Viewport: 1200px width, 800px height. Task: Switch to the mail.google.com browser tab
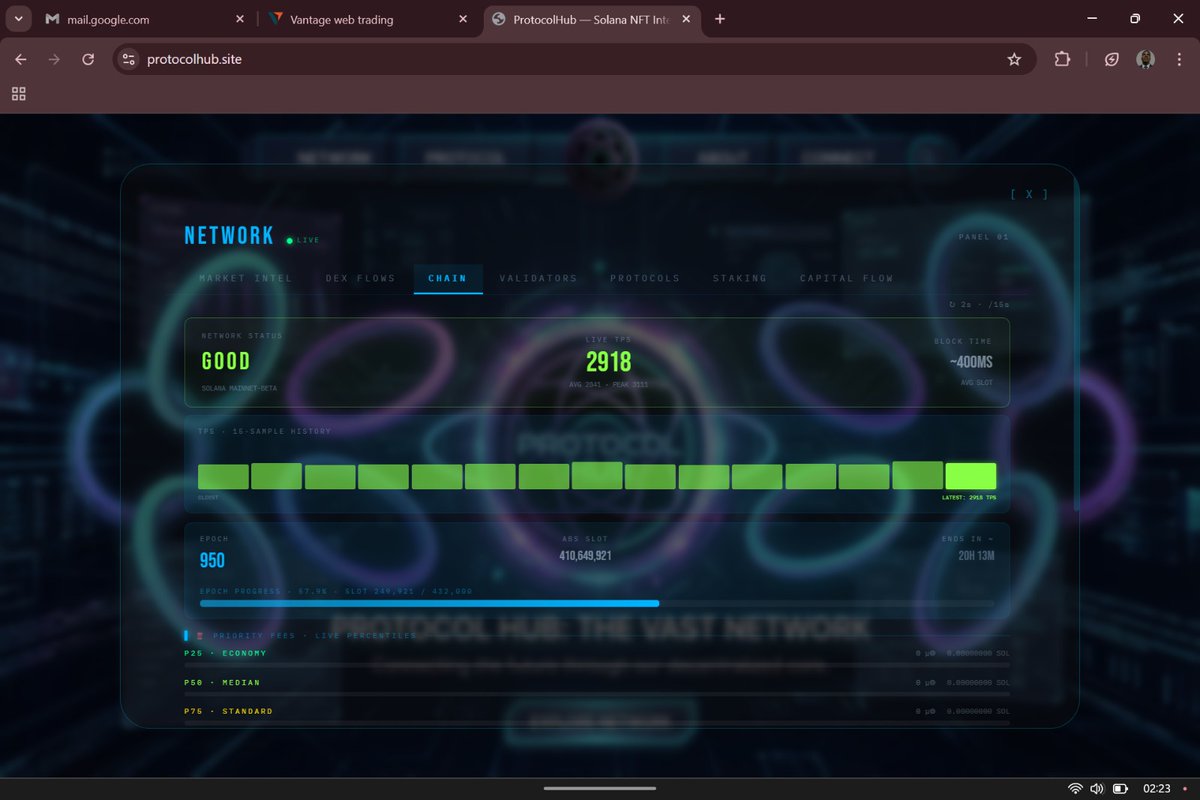tap(143, 19)
